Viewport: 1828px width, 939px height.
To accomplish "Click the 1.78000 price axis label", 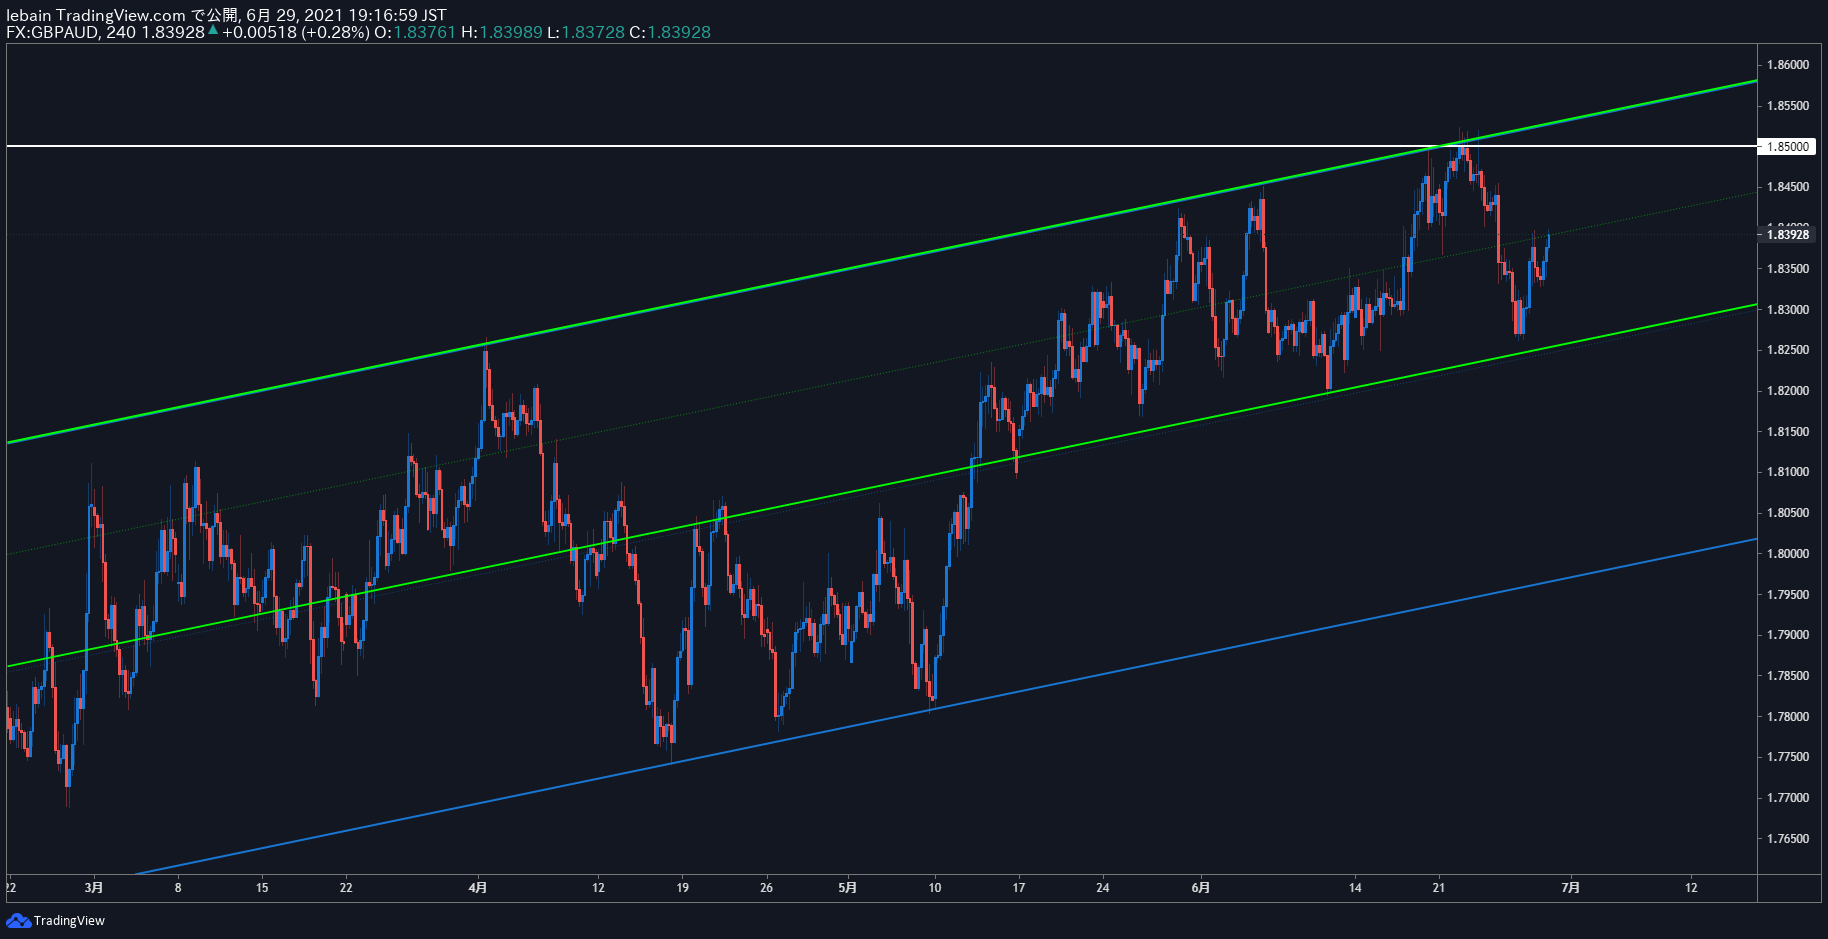I will tap(1788, 717).
